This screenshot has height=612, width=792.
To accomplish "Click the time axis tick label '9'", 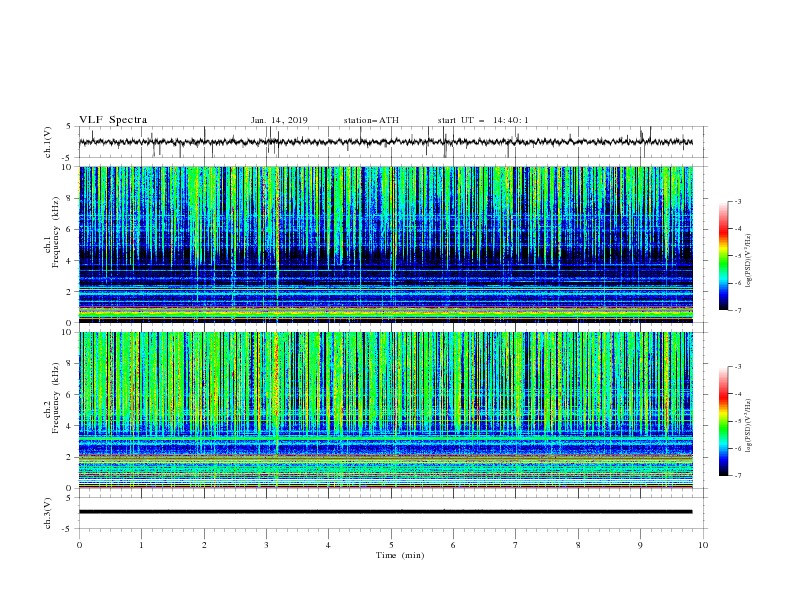I will tap(640, 545).
